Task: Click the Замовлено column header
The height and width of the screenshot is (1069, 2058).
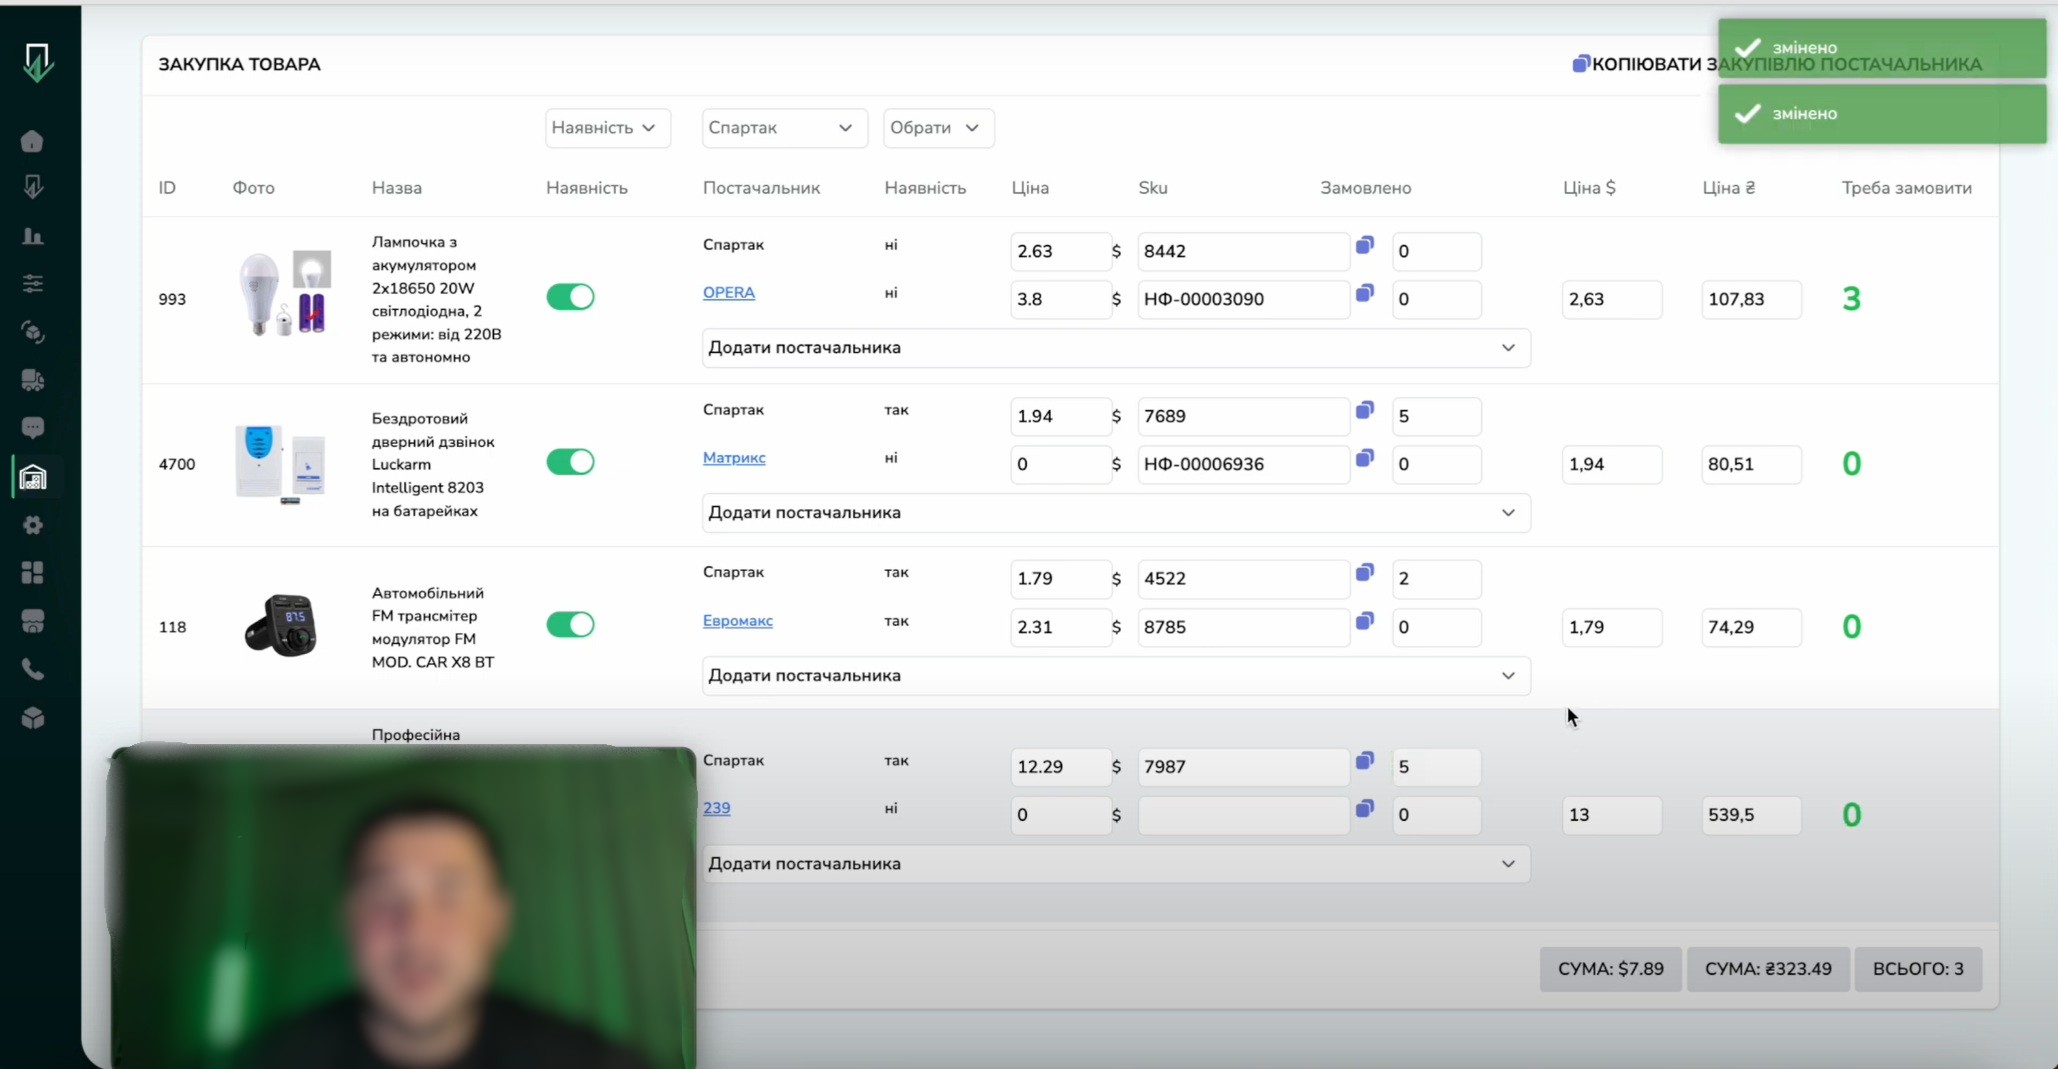Action: click(1366, 188)
